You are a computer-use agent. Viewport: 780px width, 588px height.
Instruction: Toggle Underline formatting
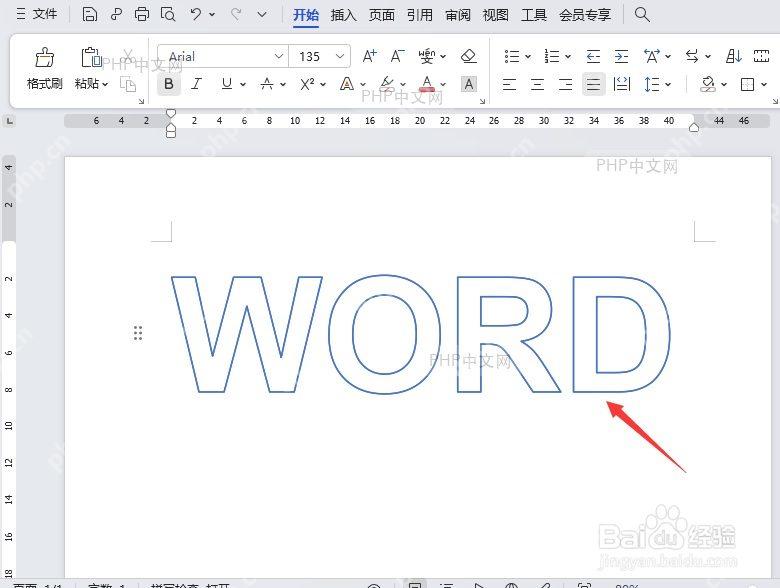[x=227, y=84]
